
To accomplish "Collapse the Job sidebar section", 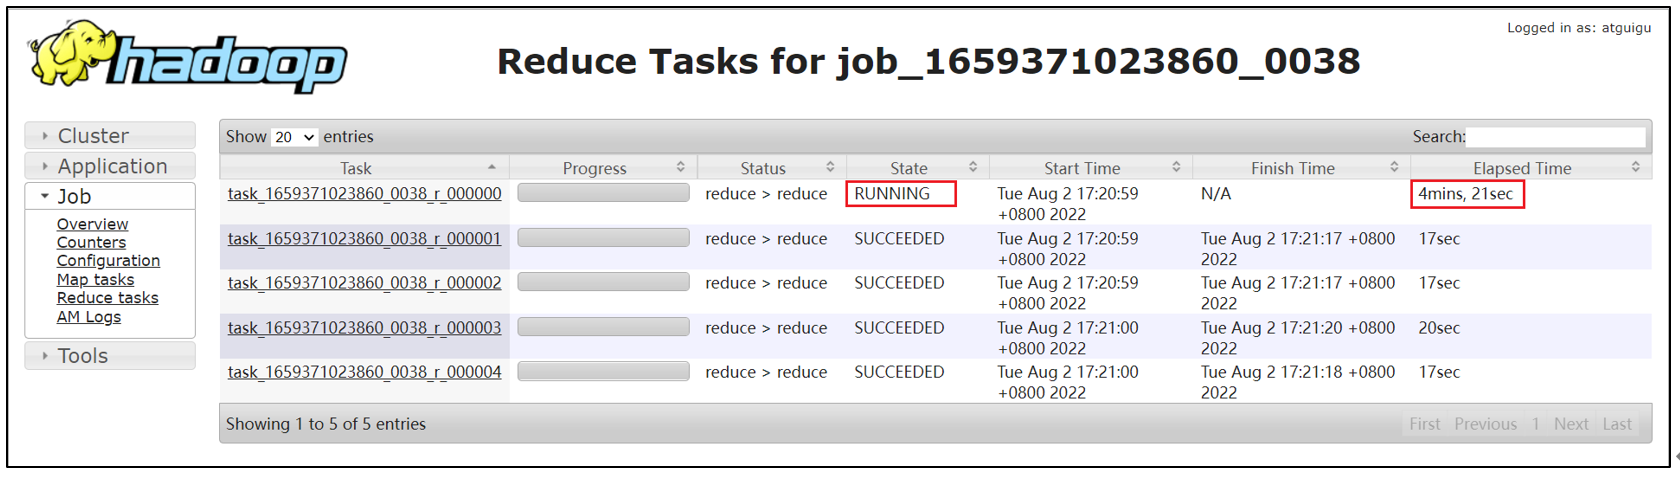I will (x=74, y=197).
